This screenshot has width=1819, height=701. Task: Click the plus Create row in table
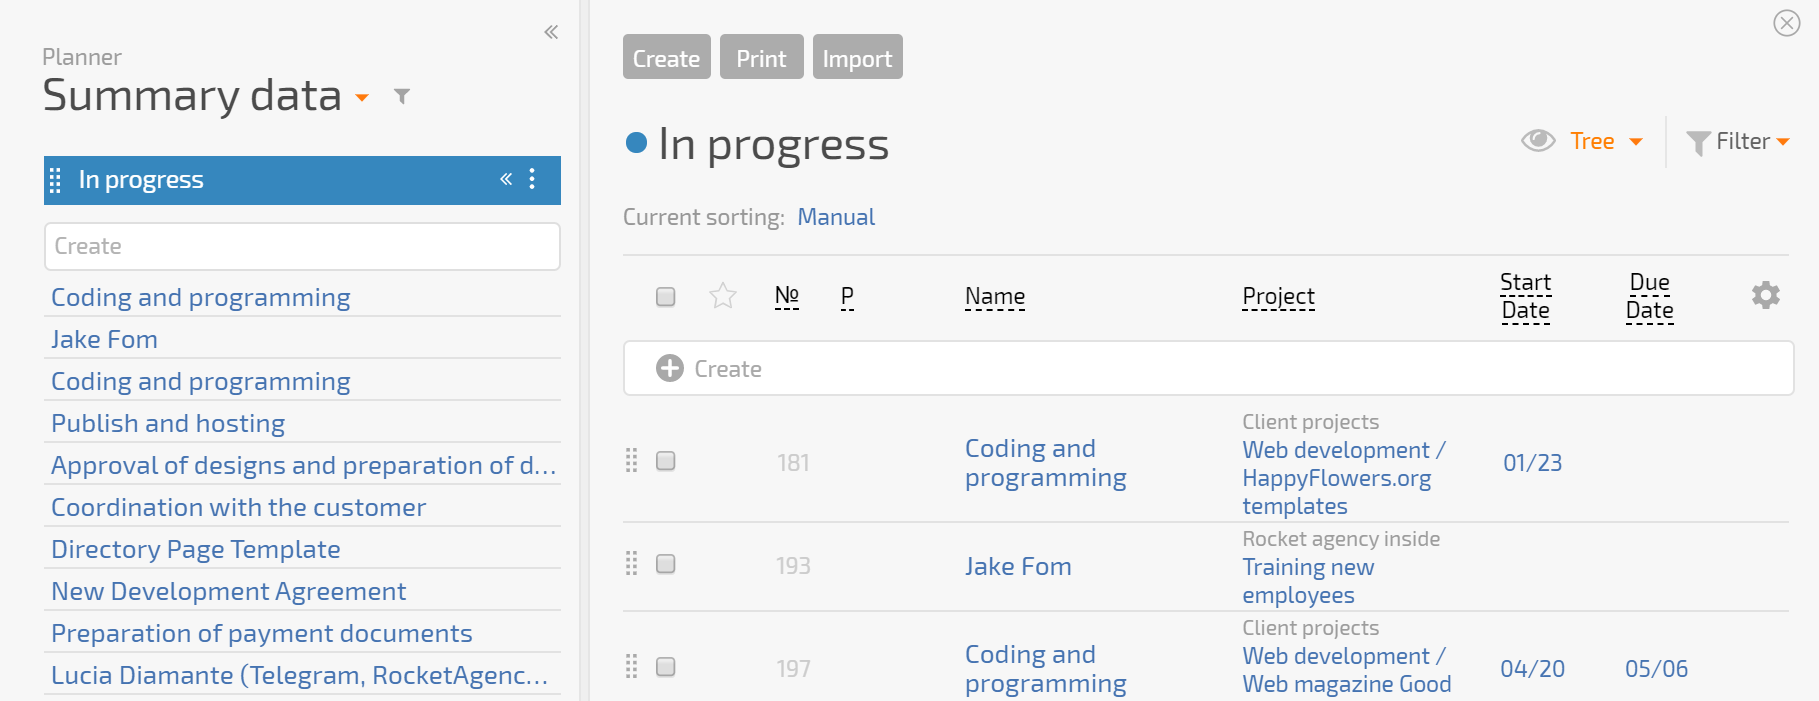tap(1208, 369)
